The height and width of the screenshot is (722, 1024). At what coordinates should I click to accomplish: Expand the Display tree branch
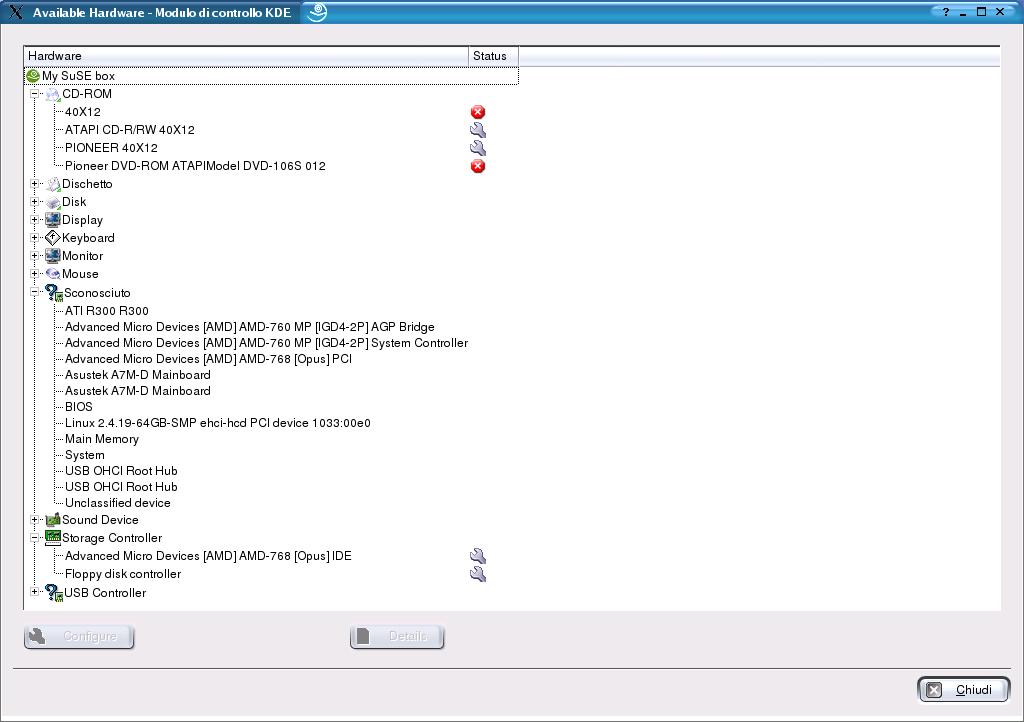pos(35,220)
